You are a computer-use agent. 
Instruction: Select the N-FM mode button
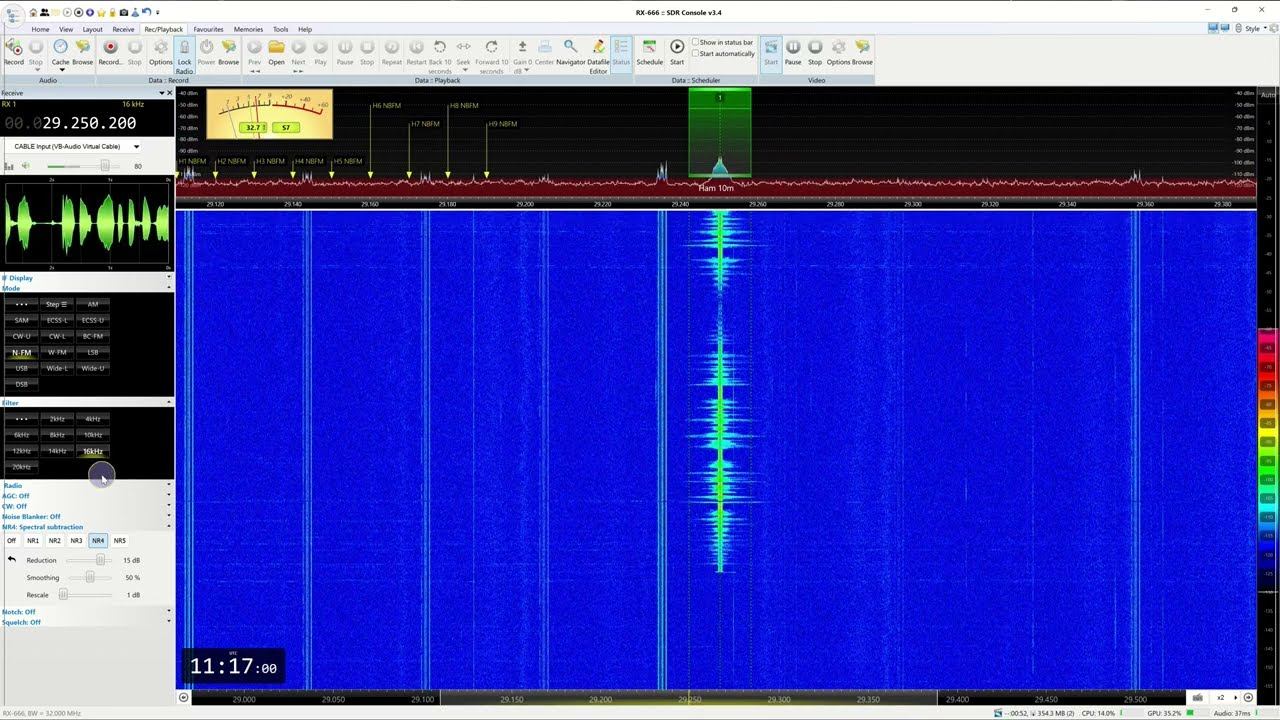(x=21, y=352)
